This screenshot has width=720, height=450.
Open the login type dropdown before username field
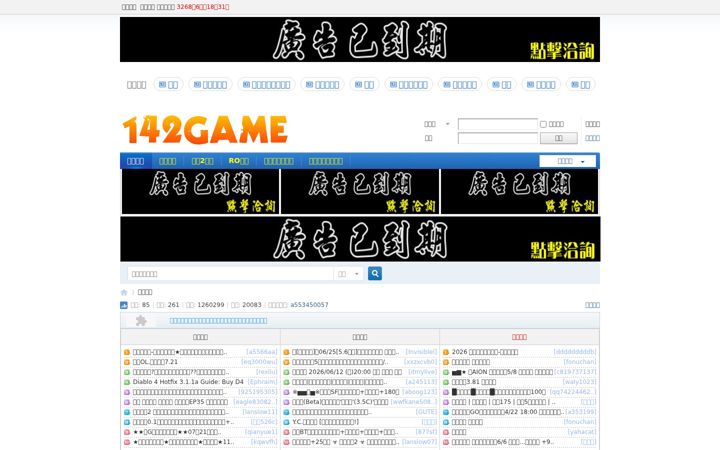point(437,124)
